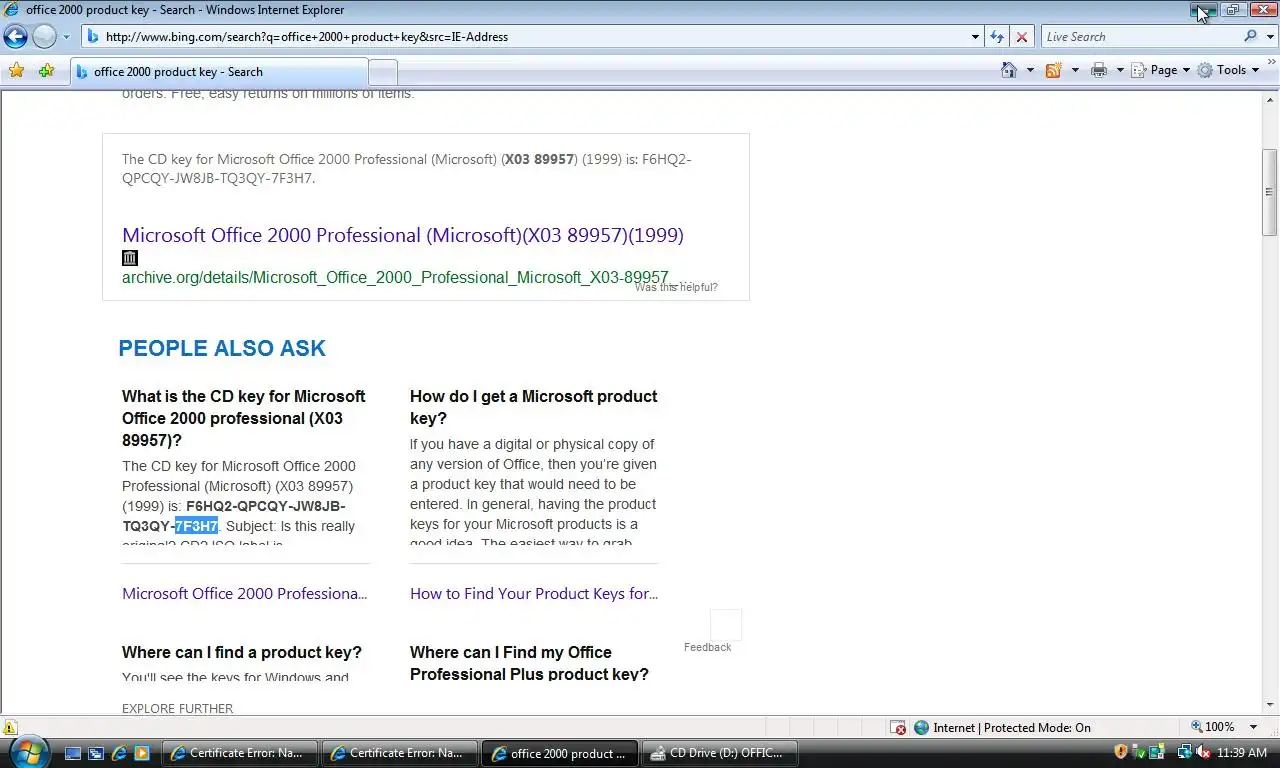Image resolution: width=1280 pixels, height=768 pixels.
Task: Click the Feedback button
Action: point(708,647)
